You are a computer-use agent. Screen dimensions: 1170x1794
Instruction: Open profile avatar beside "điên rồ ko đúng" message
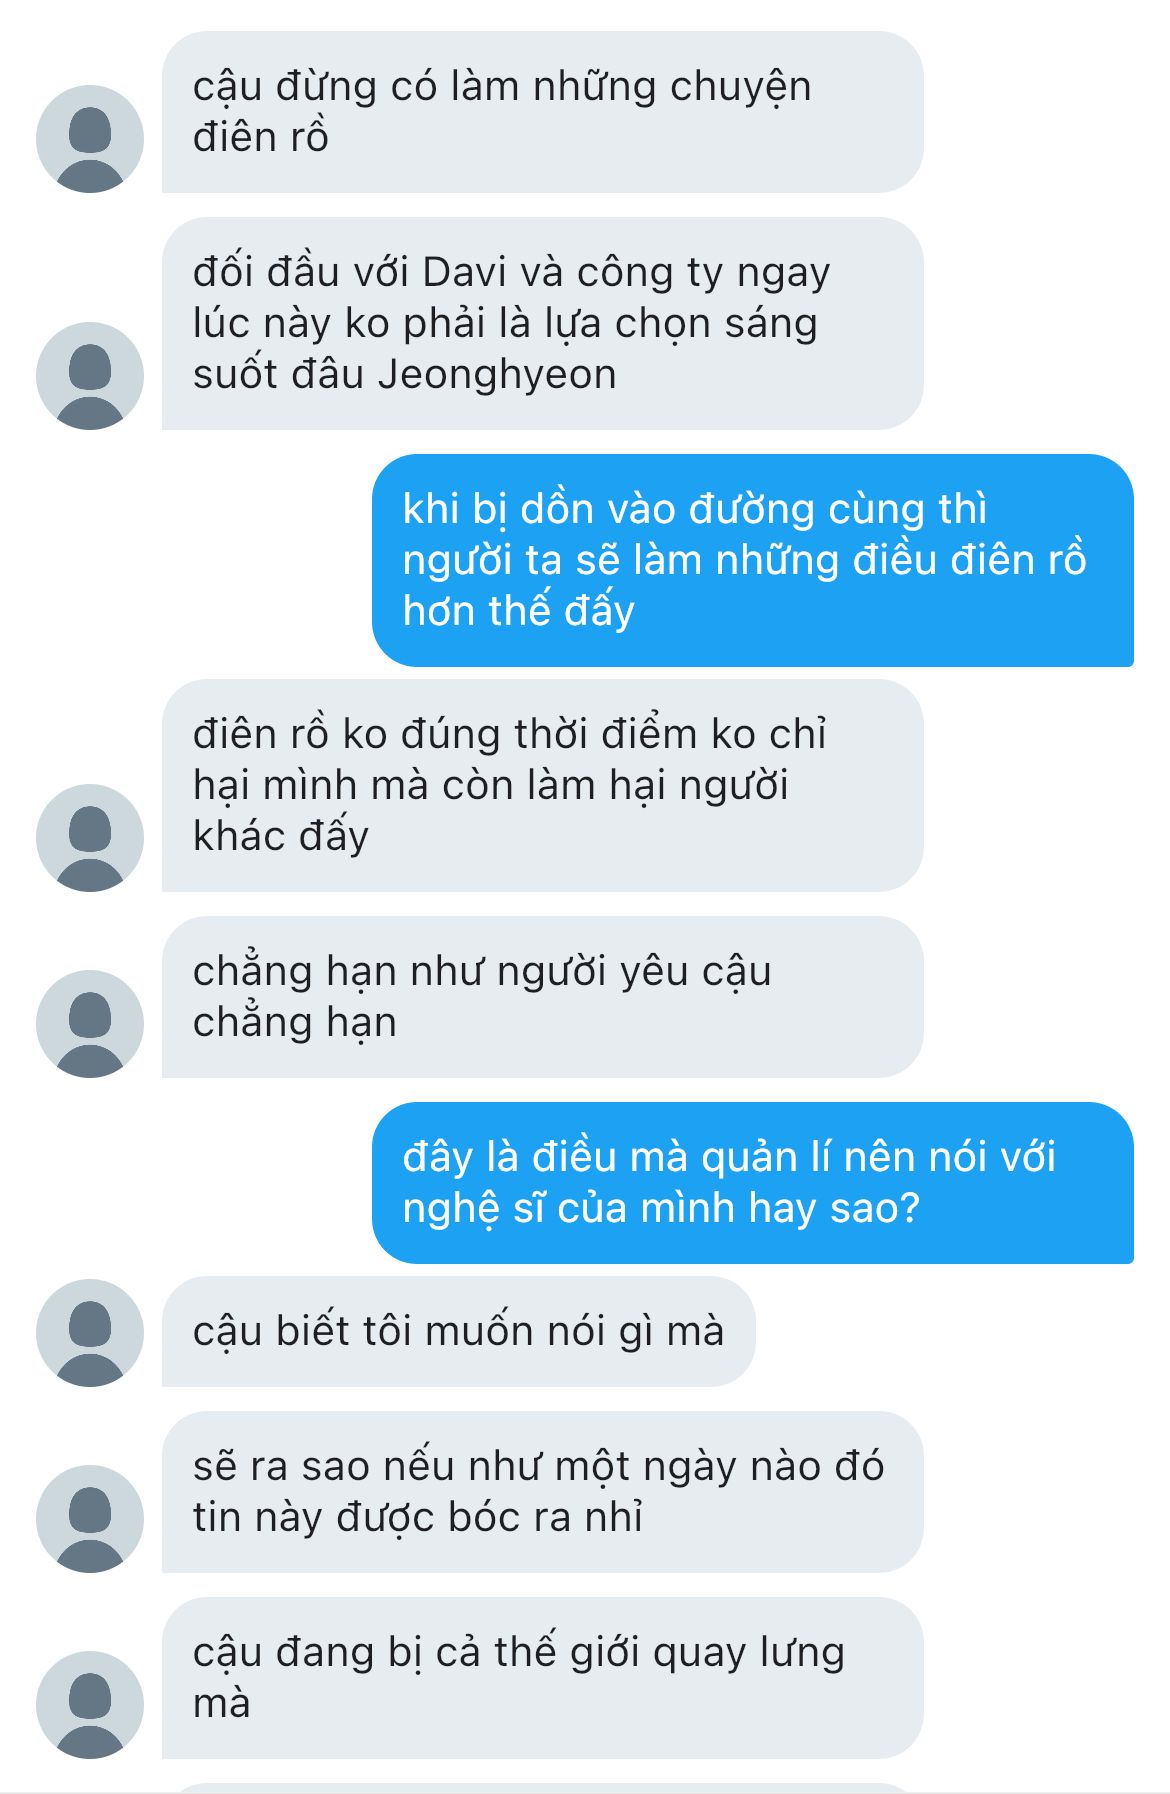click(90, 837)
